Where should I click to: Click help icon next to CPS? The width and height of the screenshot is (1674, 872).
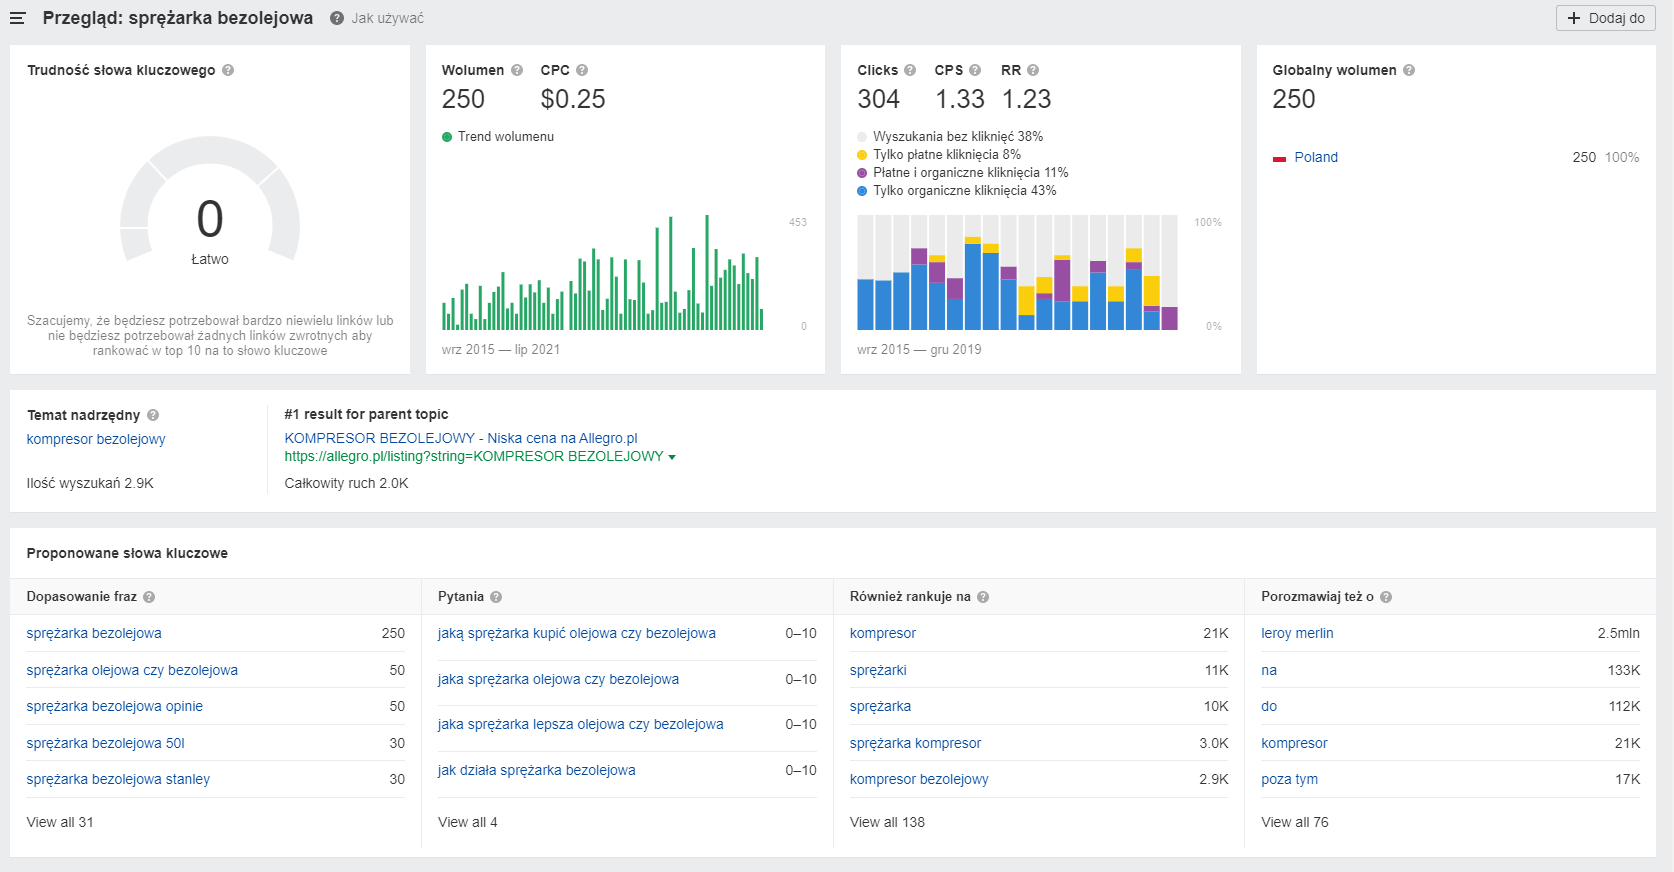click(975, 70)
